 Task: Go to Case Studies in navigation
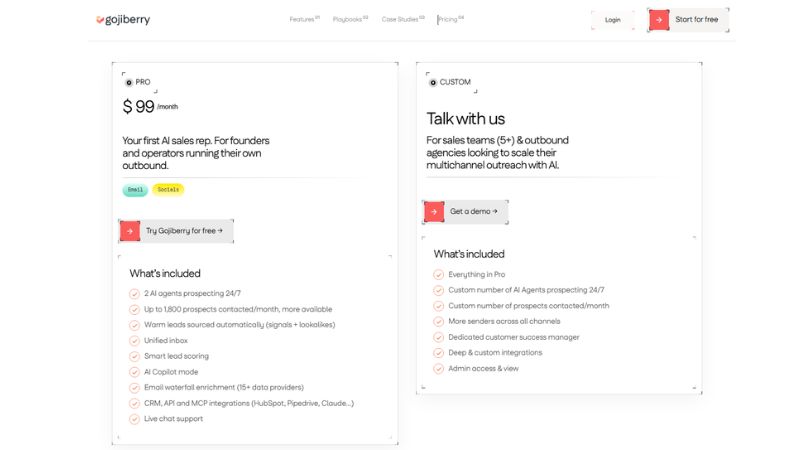403,19
